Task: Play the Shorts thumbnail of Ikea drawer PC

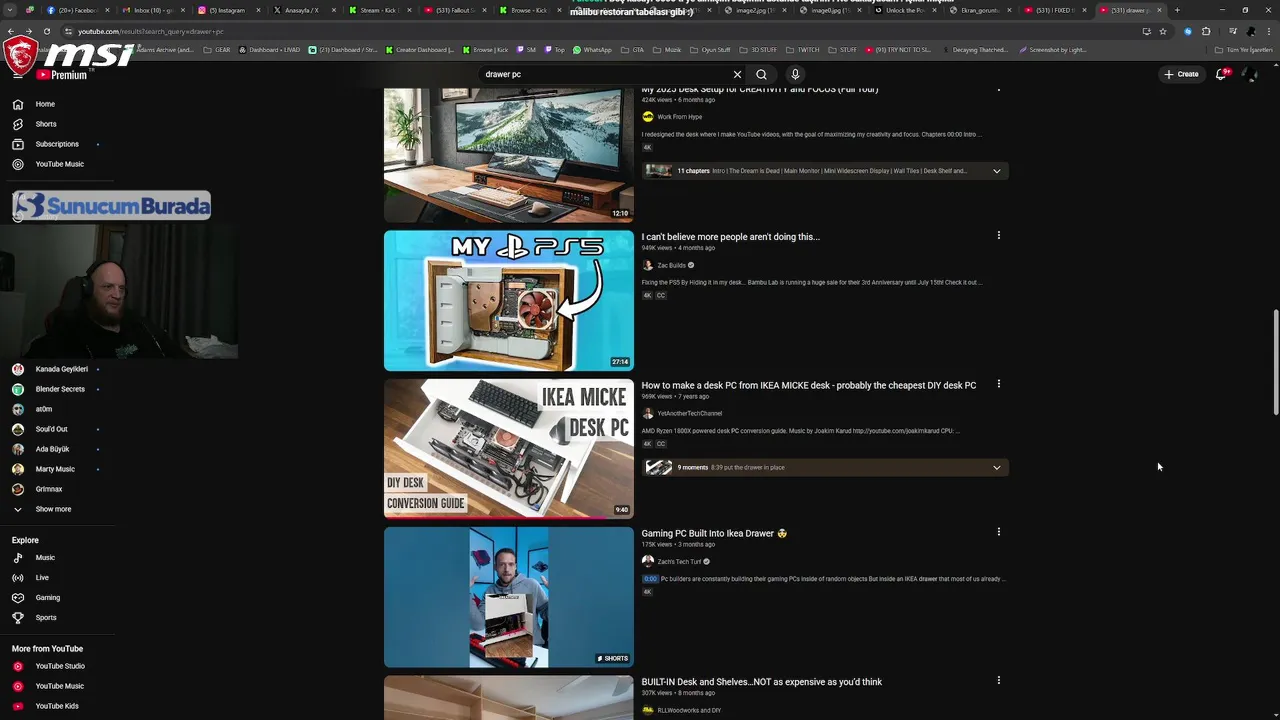Action: (509, 597)
